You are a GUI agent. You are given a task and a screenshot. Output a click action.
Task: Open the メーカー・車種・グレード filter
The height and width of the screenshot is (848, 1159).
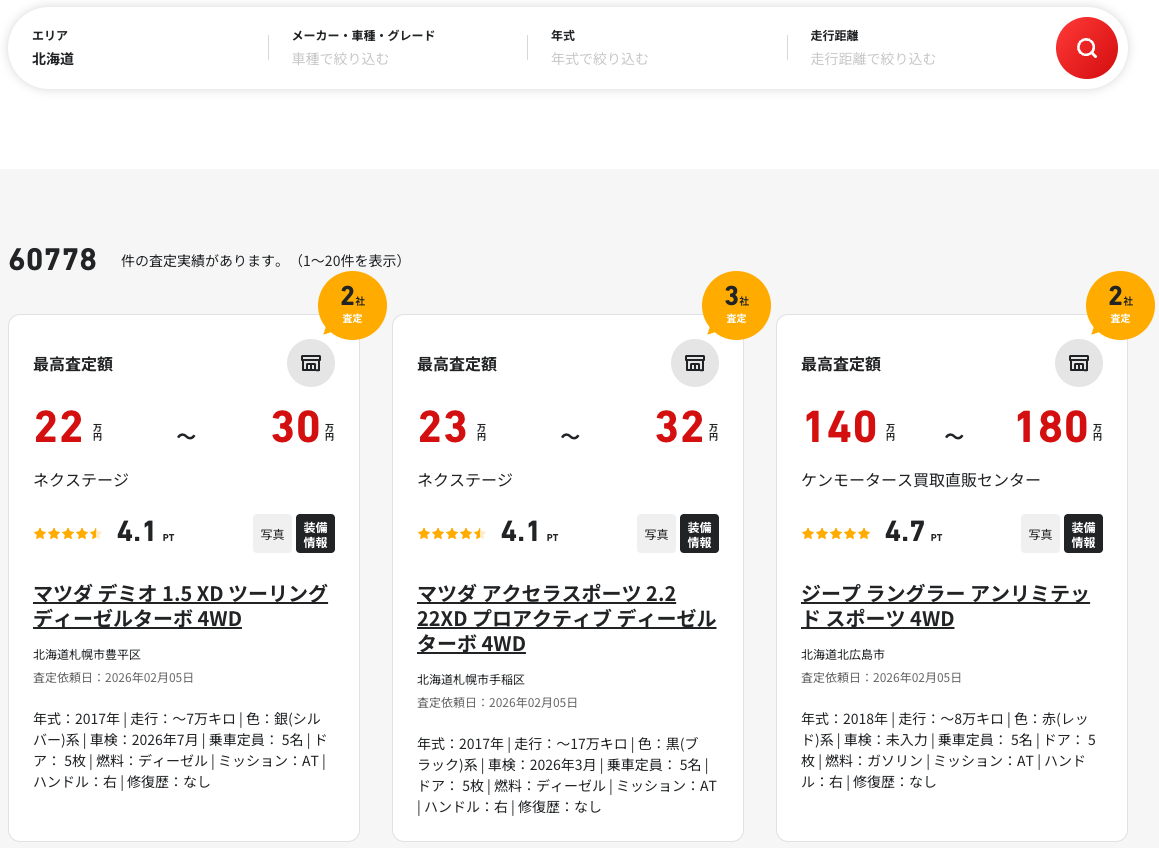398,48
